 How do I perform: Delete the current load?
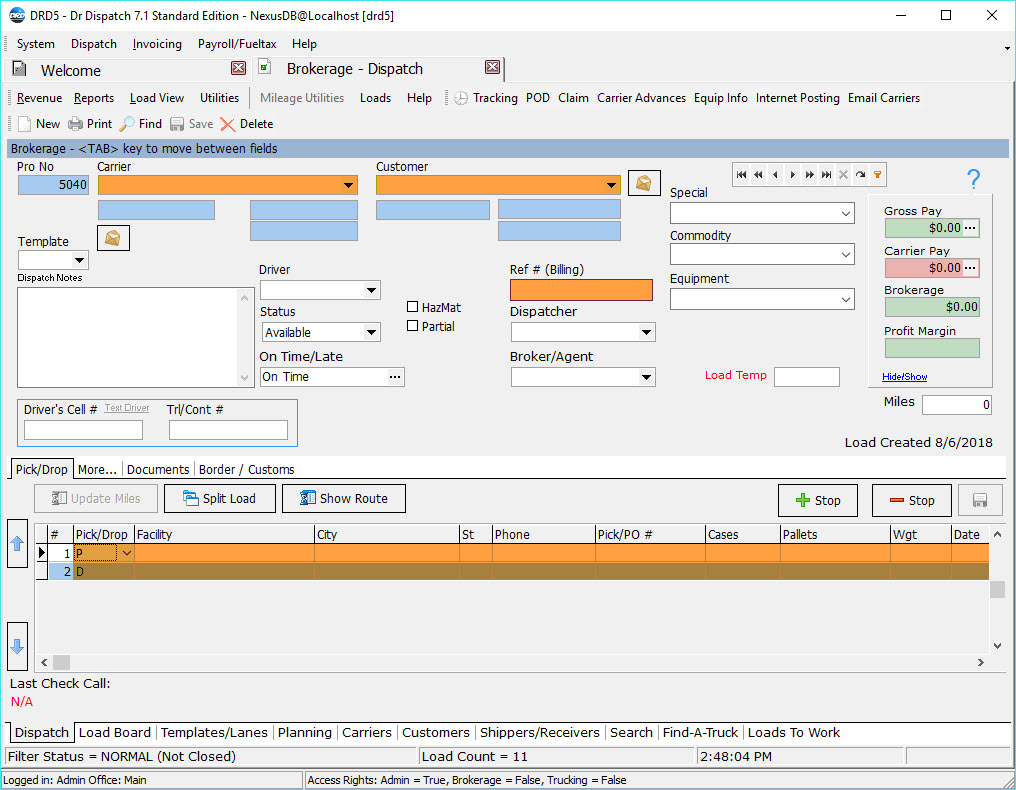click(x=246, y=124)
